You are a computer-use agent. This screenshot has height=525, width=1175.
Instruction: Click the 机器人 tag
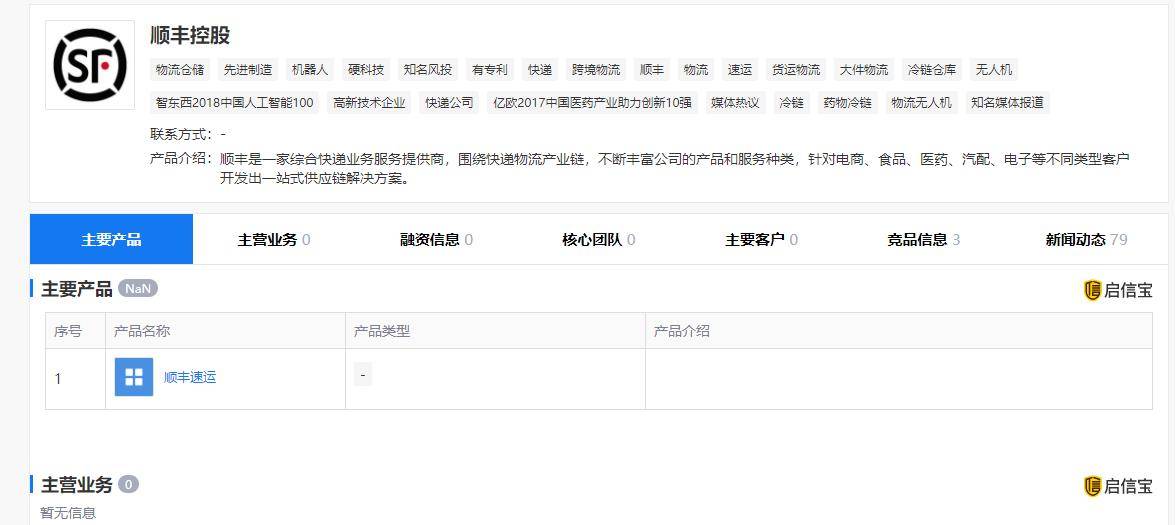coord(310,70)
